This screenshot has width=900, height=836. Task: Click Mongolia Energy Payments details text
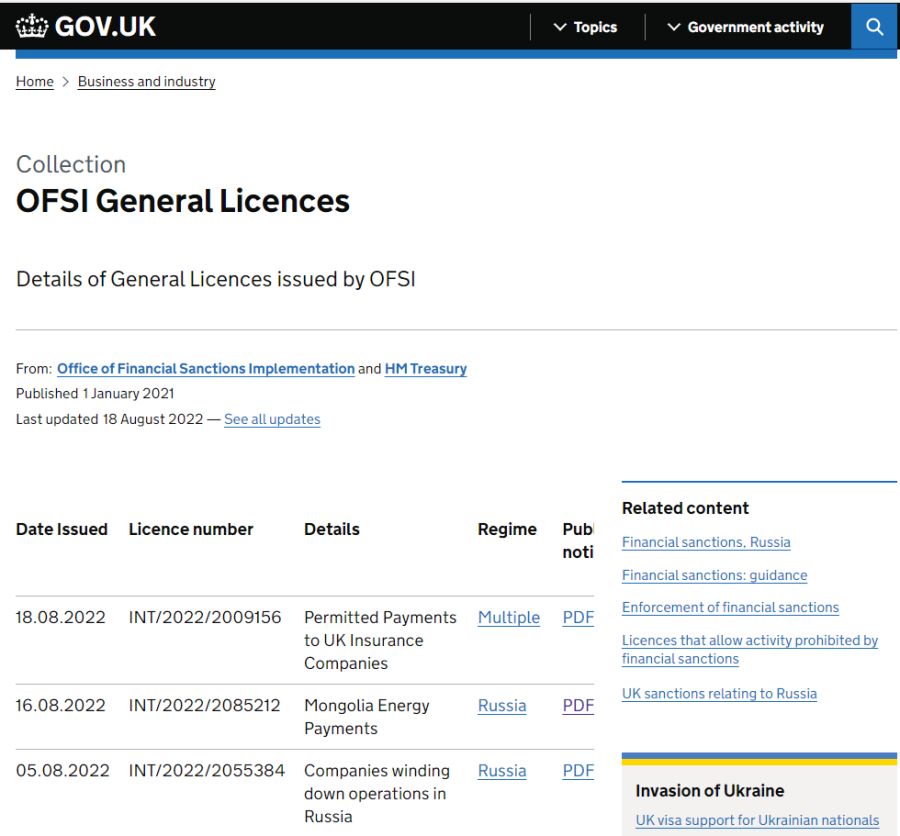coord(367,717)
